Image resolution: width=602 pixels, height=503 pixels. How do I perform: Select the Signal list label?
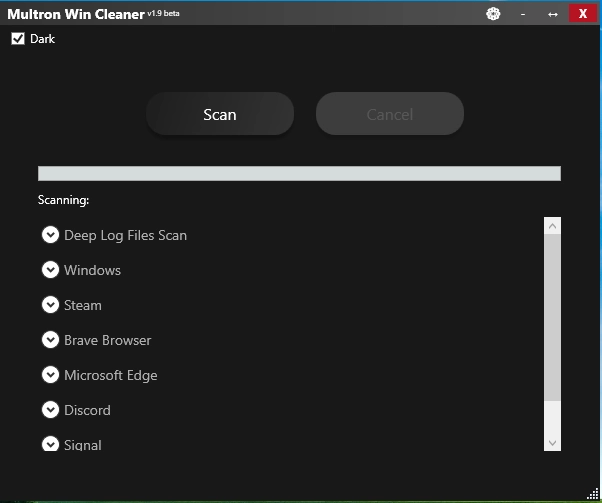(x=83, y=445)
